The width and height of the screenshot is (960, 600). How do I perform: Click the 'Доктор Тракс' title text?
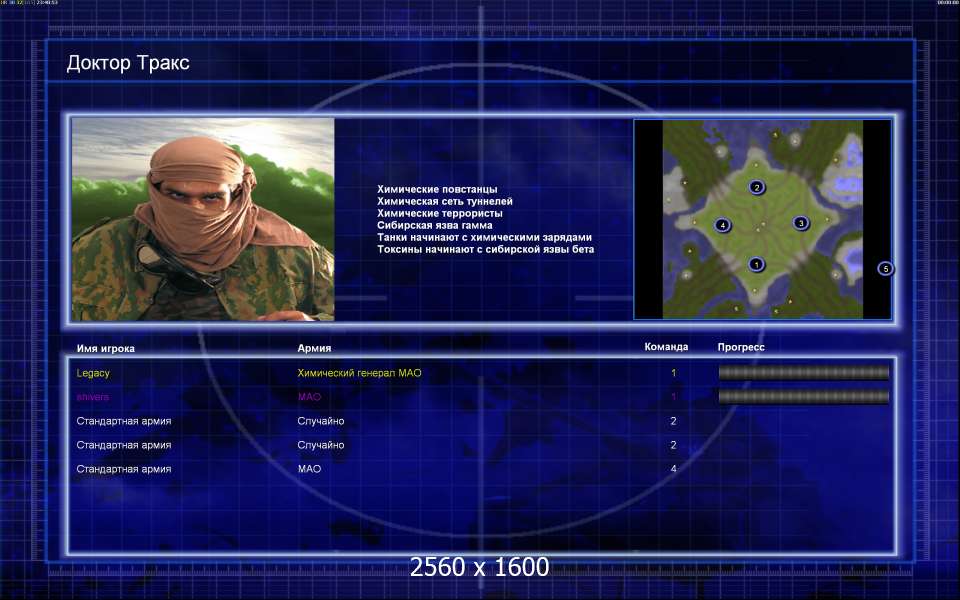coord(128,62)
